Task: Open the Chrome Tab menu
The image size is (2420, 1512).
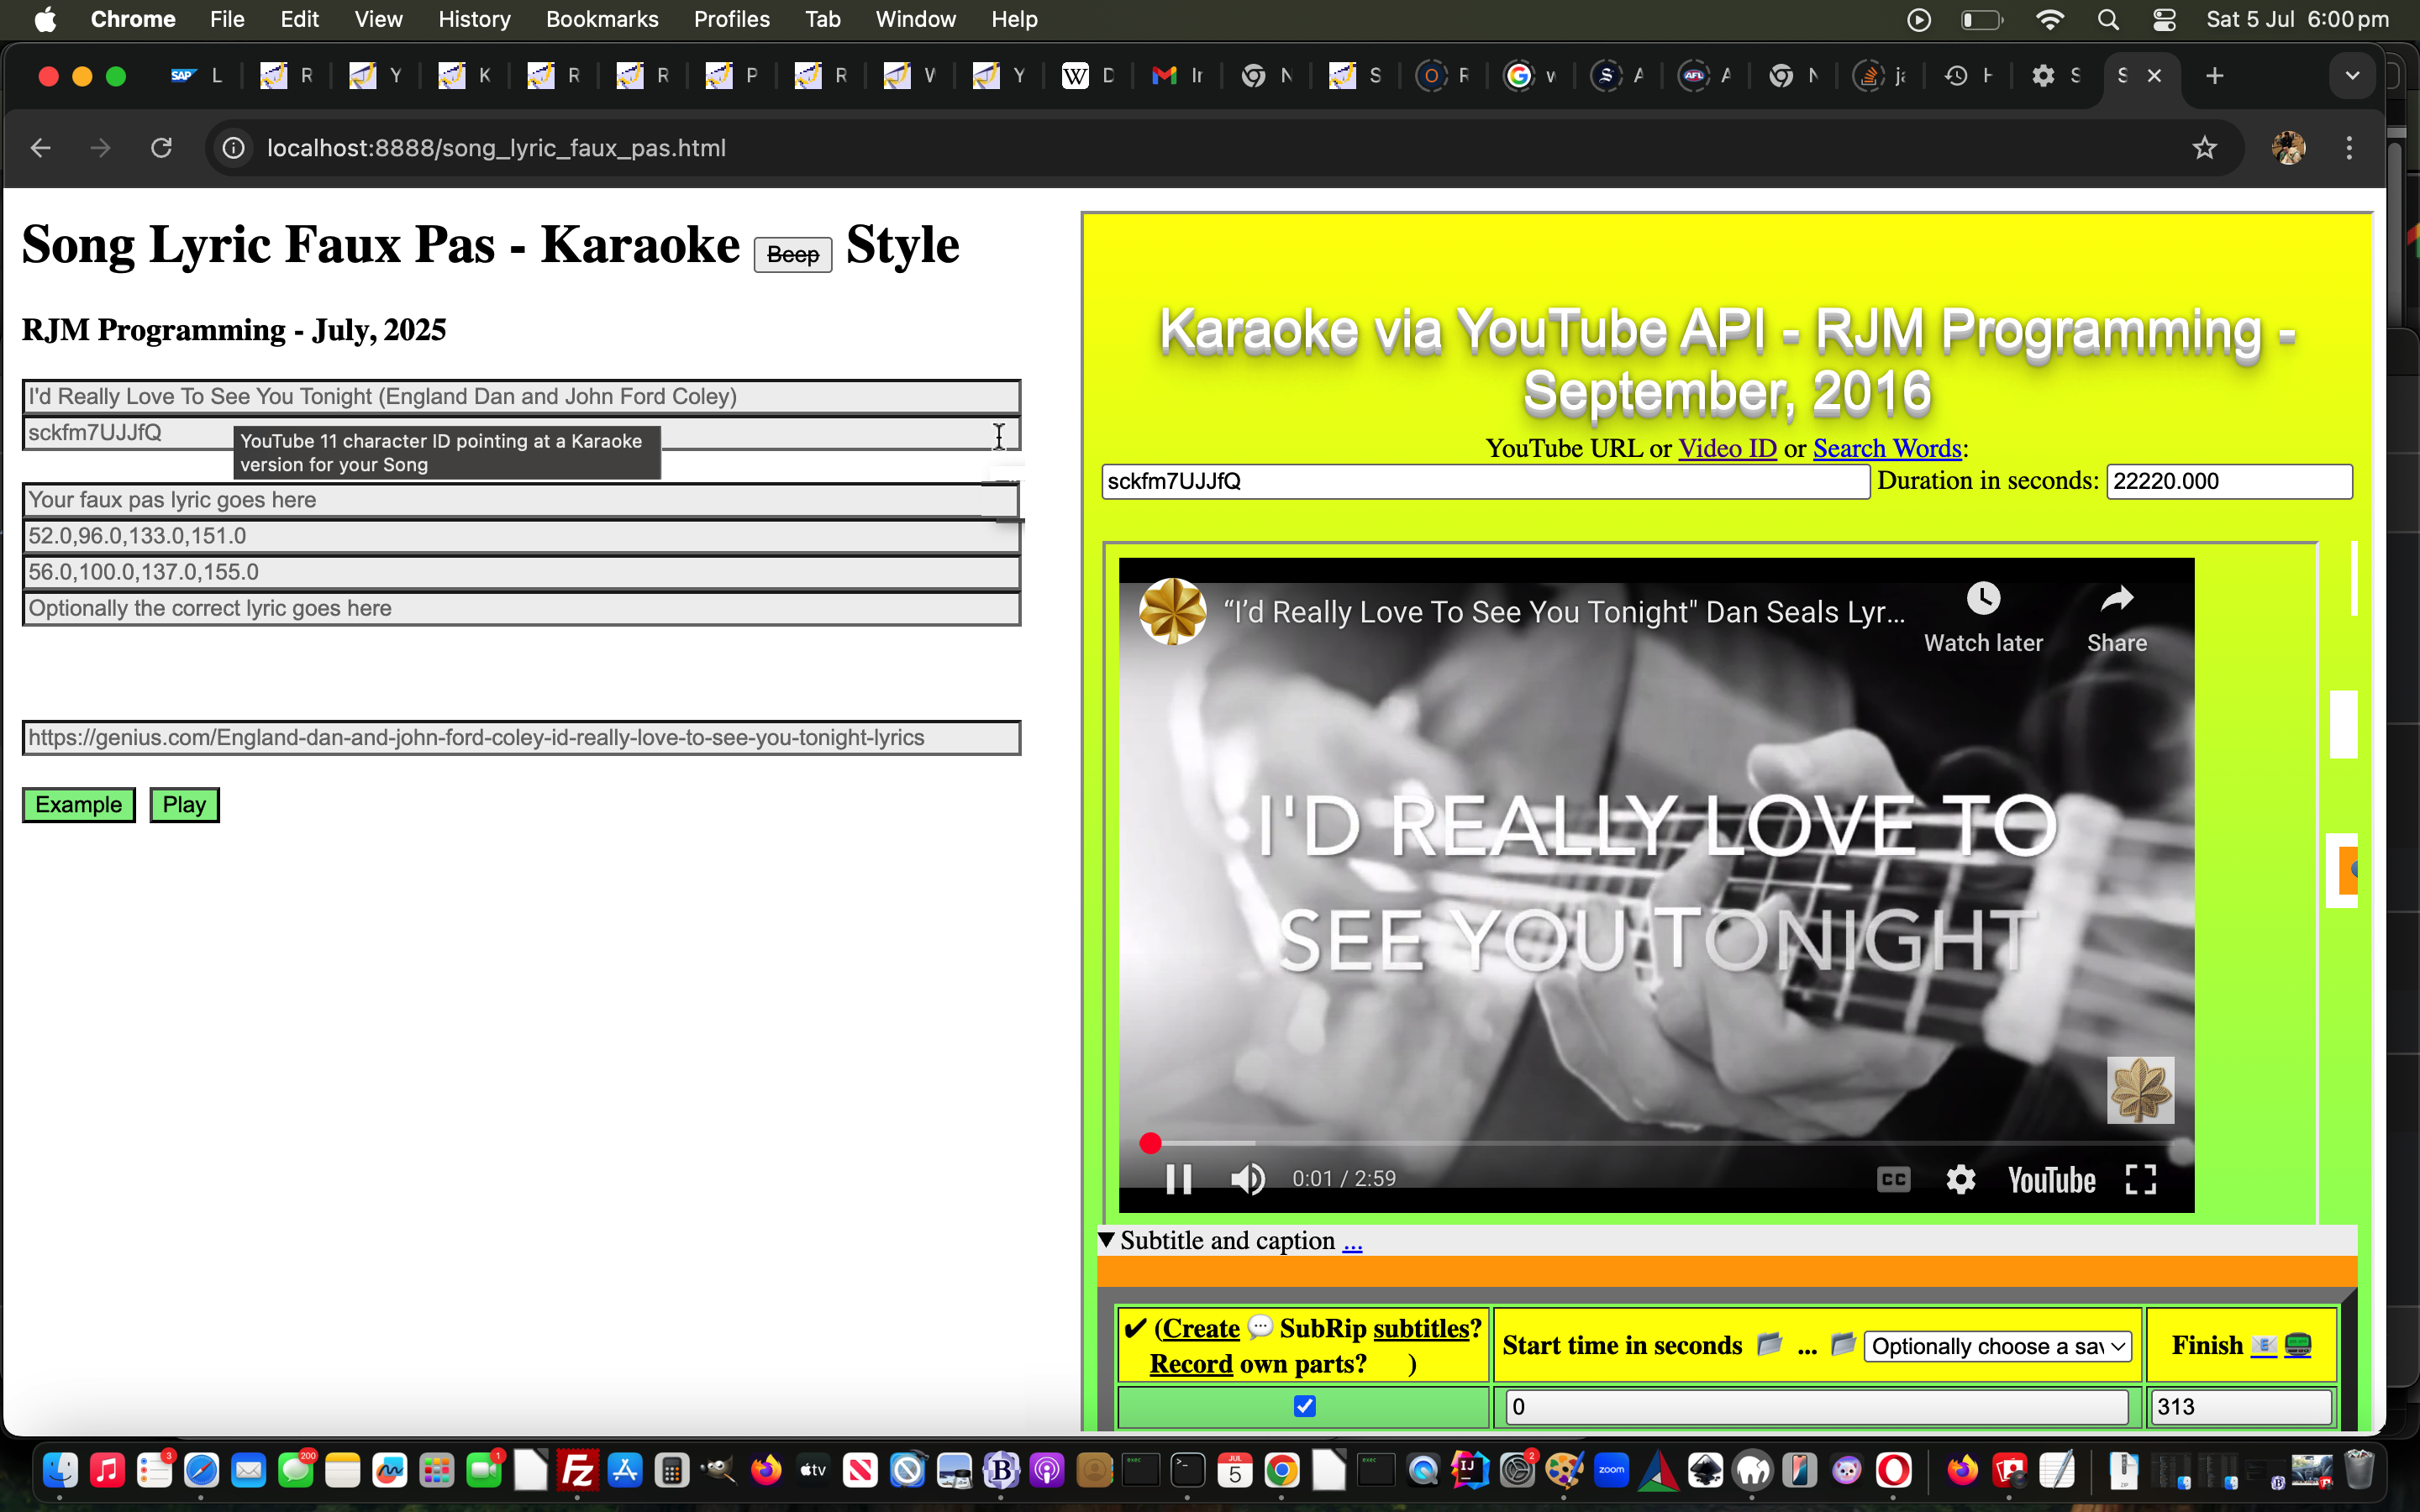Action: tap(822, 19)
